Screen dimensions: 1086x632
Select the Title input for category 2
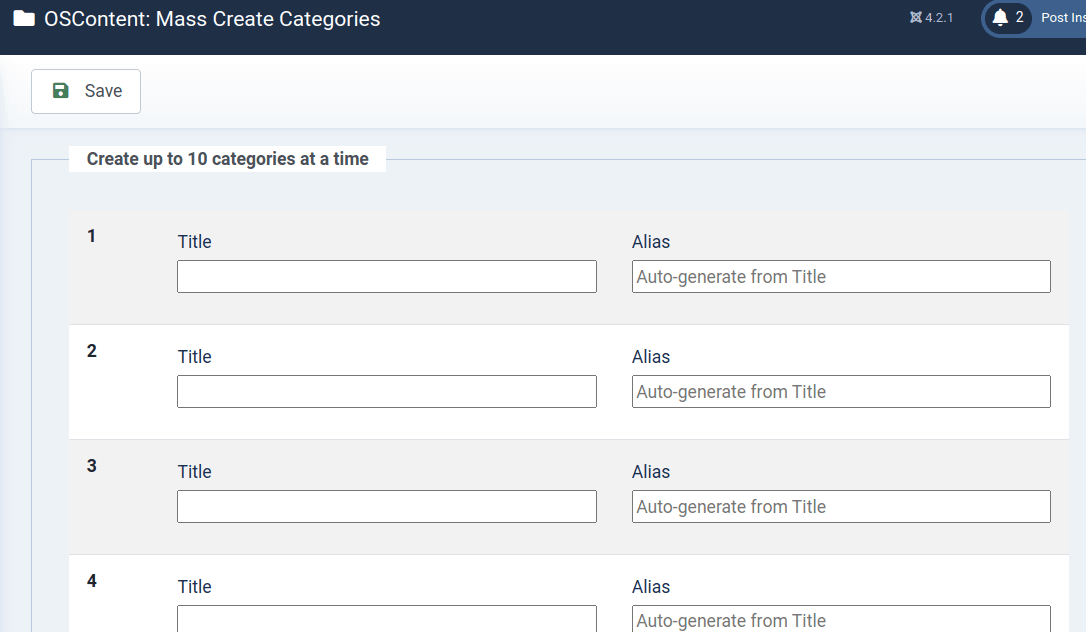(x=386, y=392)
